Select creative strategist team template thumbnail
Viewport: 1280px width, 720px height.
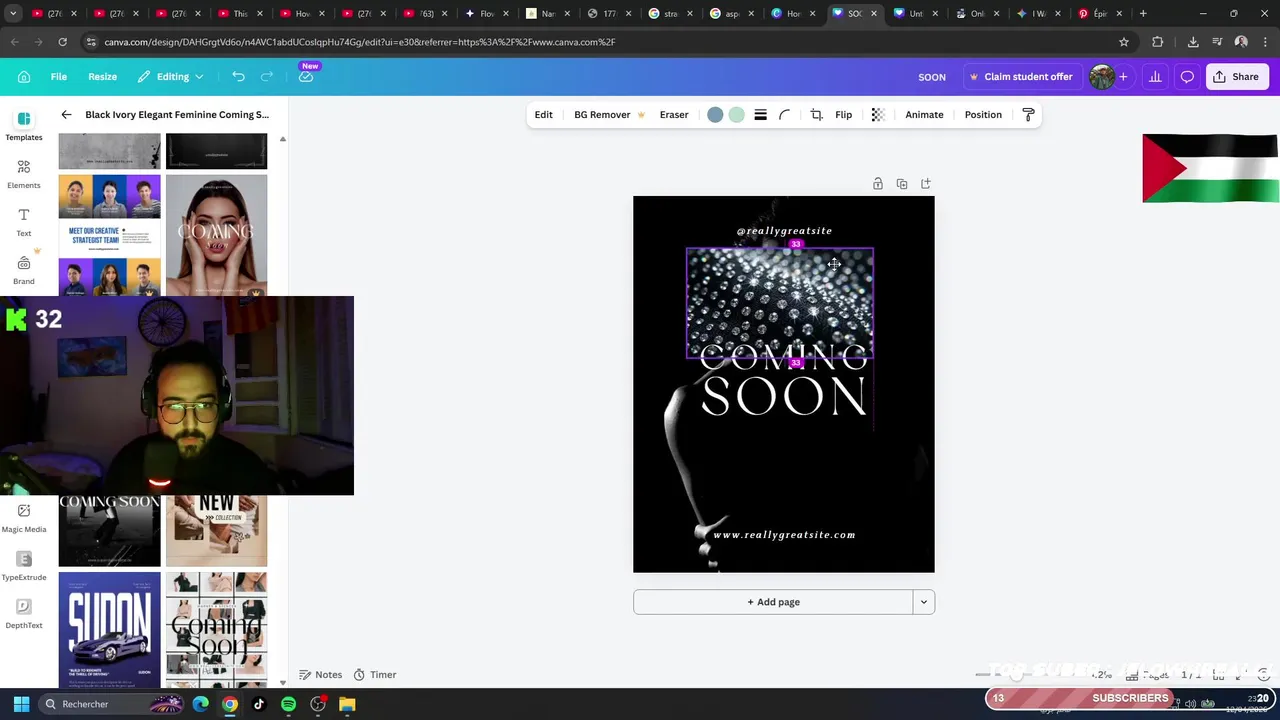109,236
